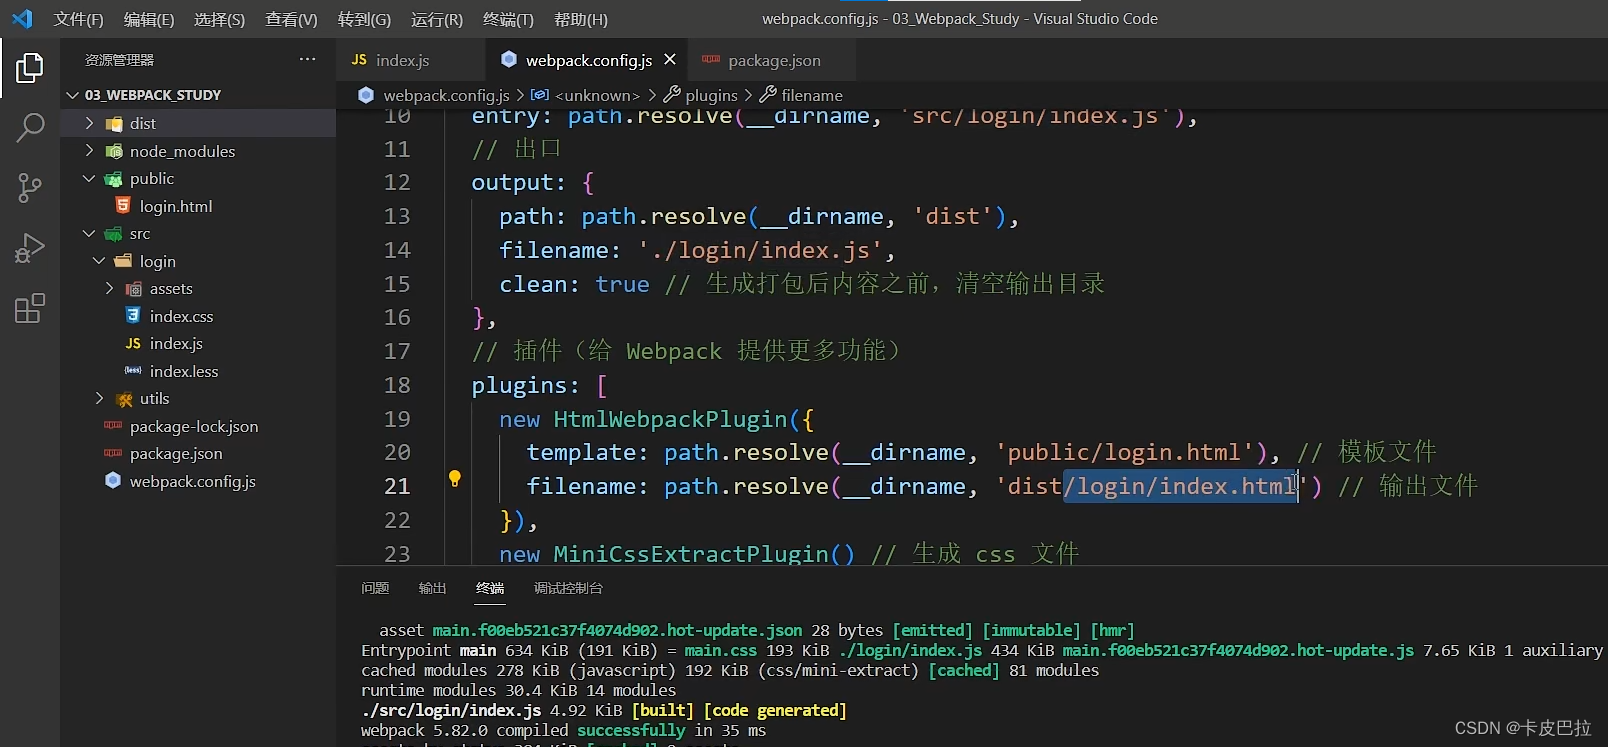Open the Explorer view in activity bar
This screenshot has height=747, width=1608.
pyautogui.click(x=30, y=68)
